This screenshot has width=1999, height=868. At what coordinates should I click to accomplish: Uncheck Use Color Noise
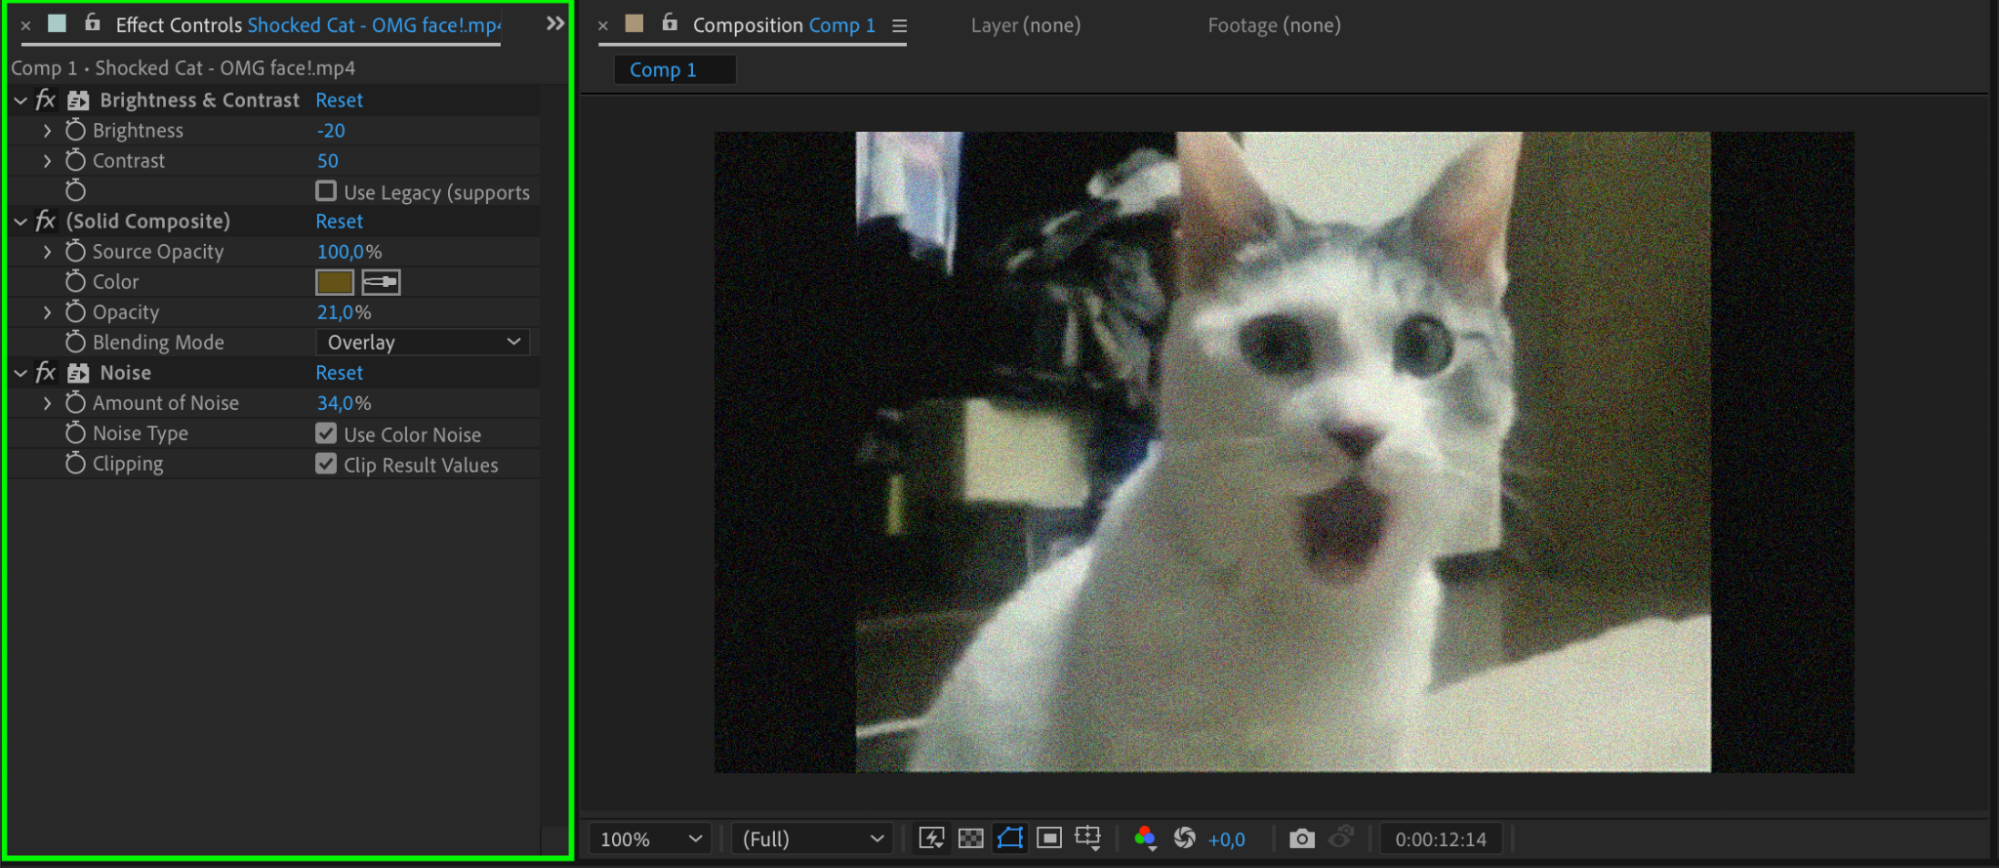pos(326,433)
